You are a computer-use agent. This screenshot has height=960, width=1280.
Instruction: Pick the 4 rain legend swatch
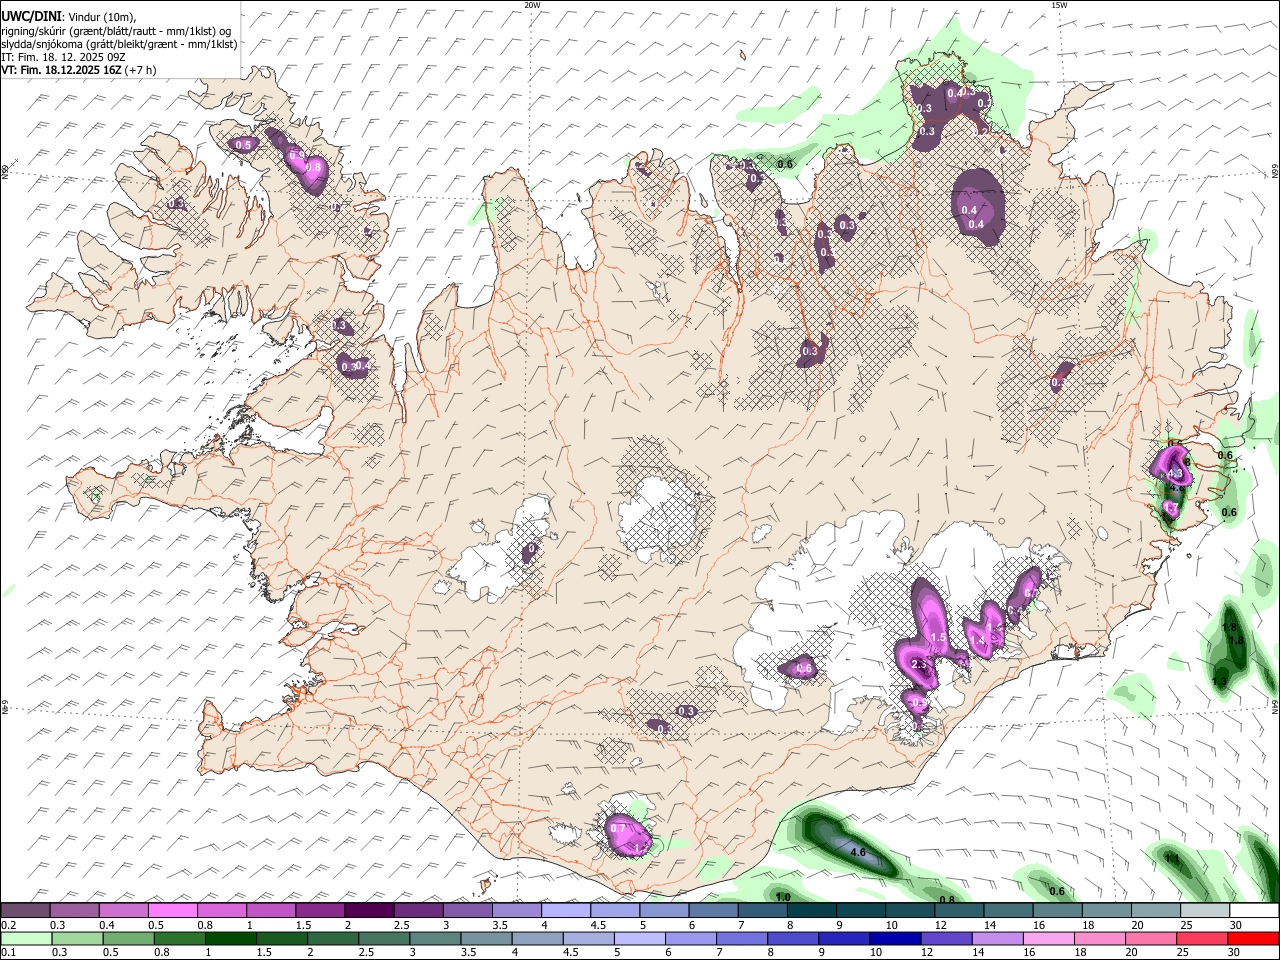coord(537,939)
